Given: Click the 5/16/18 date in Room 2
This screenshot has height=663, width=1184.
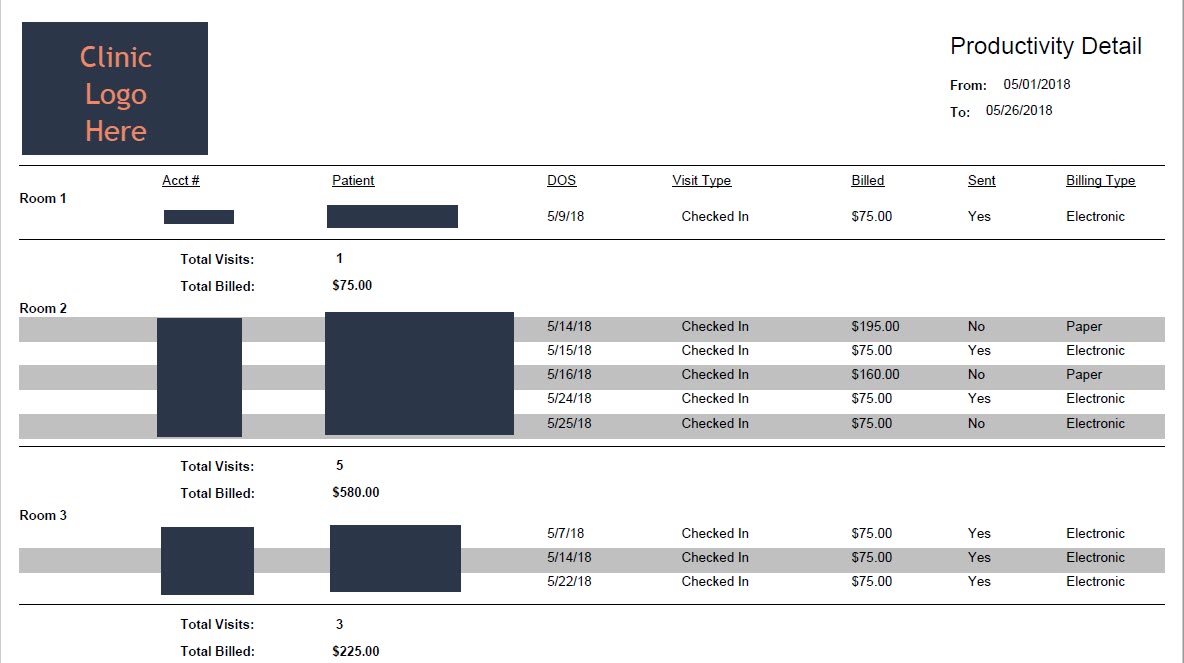Looking at the screenshot, I should 569,375.
